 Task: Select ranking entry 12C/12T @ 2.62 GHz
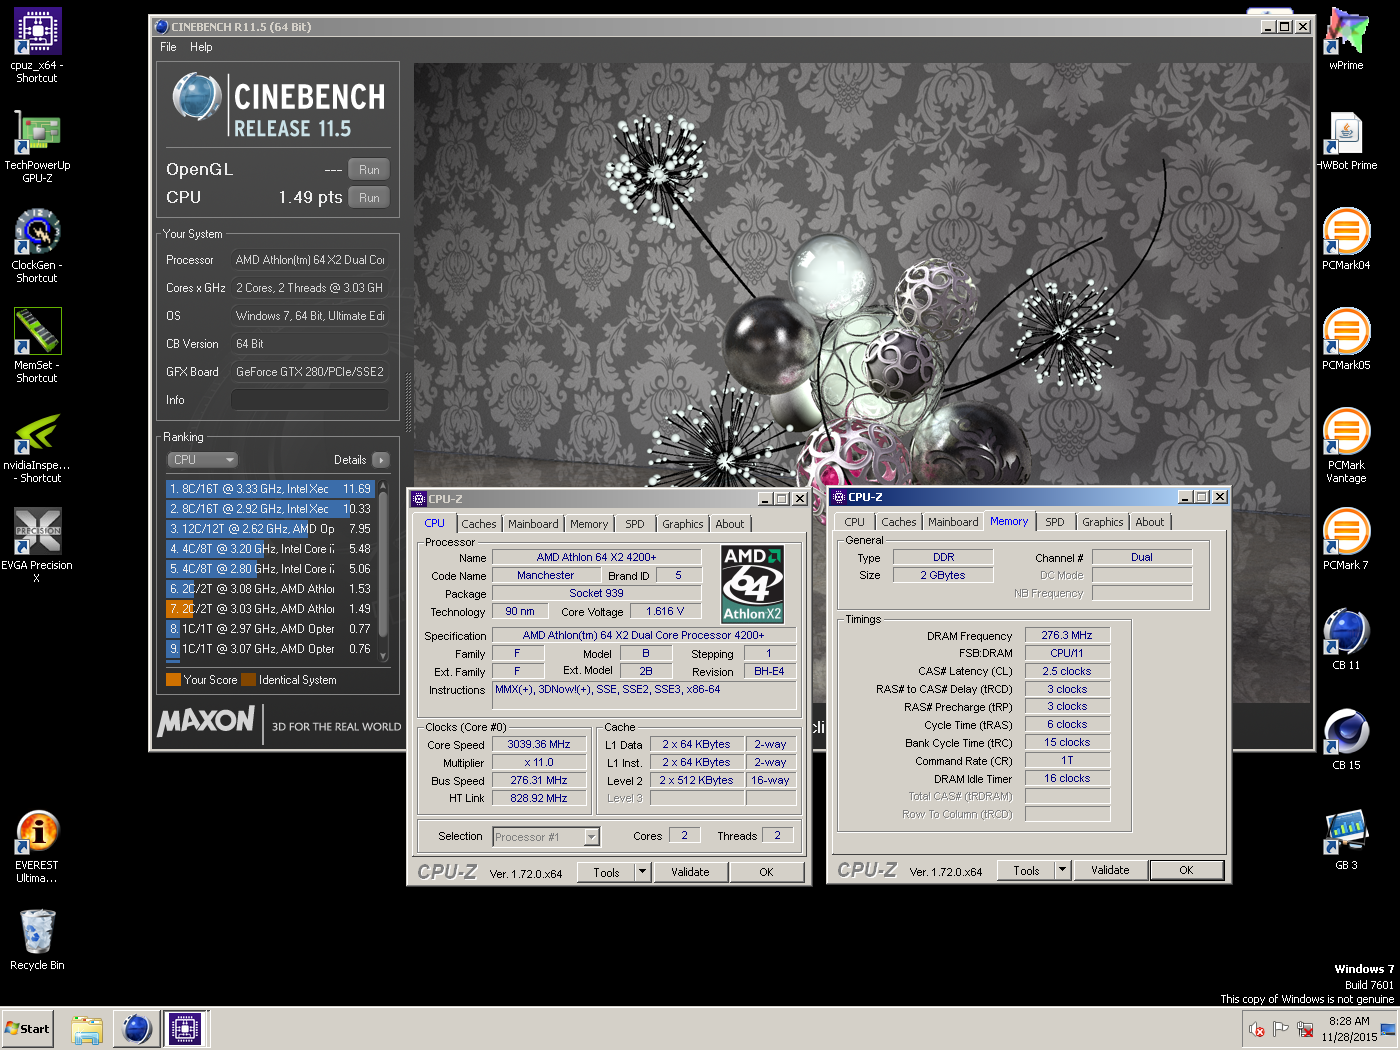pyautogui.click(x=270, y=529)
